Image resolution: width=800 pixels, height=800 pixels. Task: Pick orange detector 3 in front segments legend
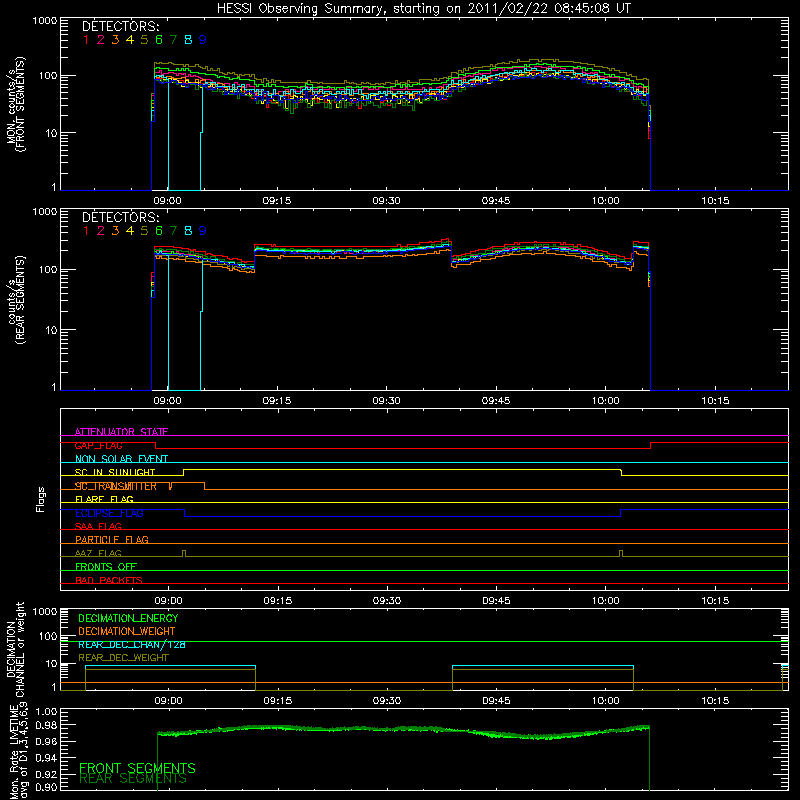[x=115, y=40]
